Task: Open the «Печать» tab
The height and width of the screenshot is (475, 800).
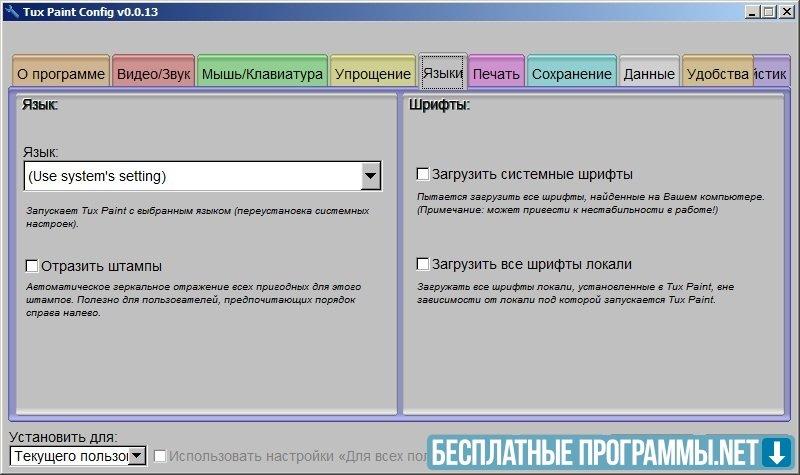Action: click(496, 74)
